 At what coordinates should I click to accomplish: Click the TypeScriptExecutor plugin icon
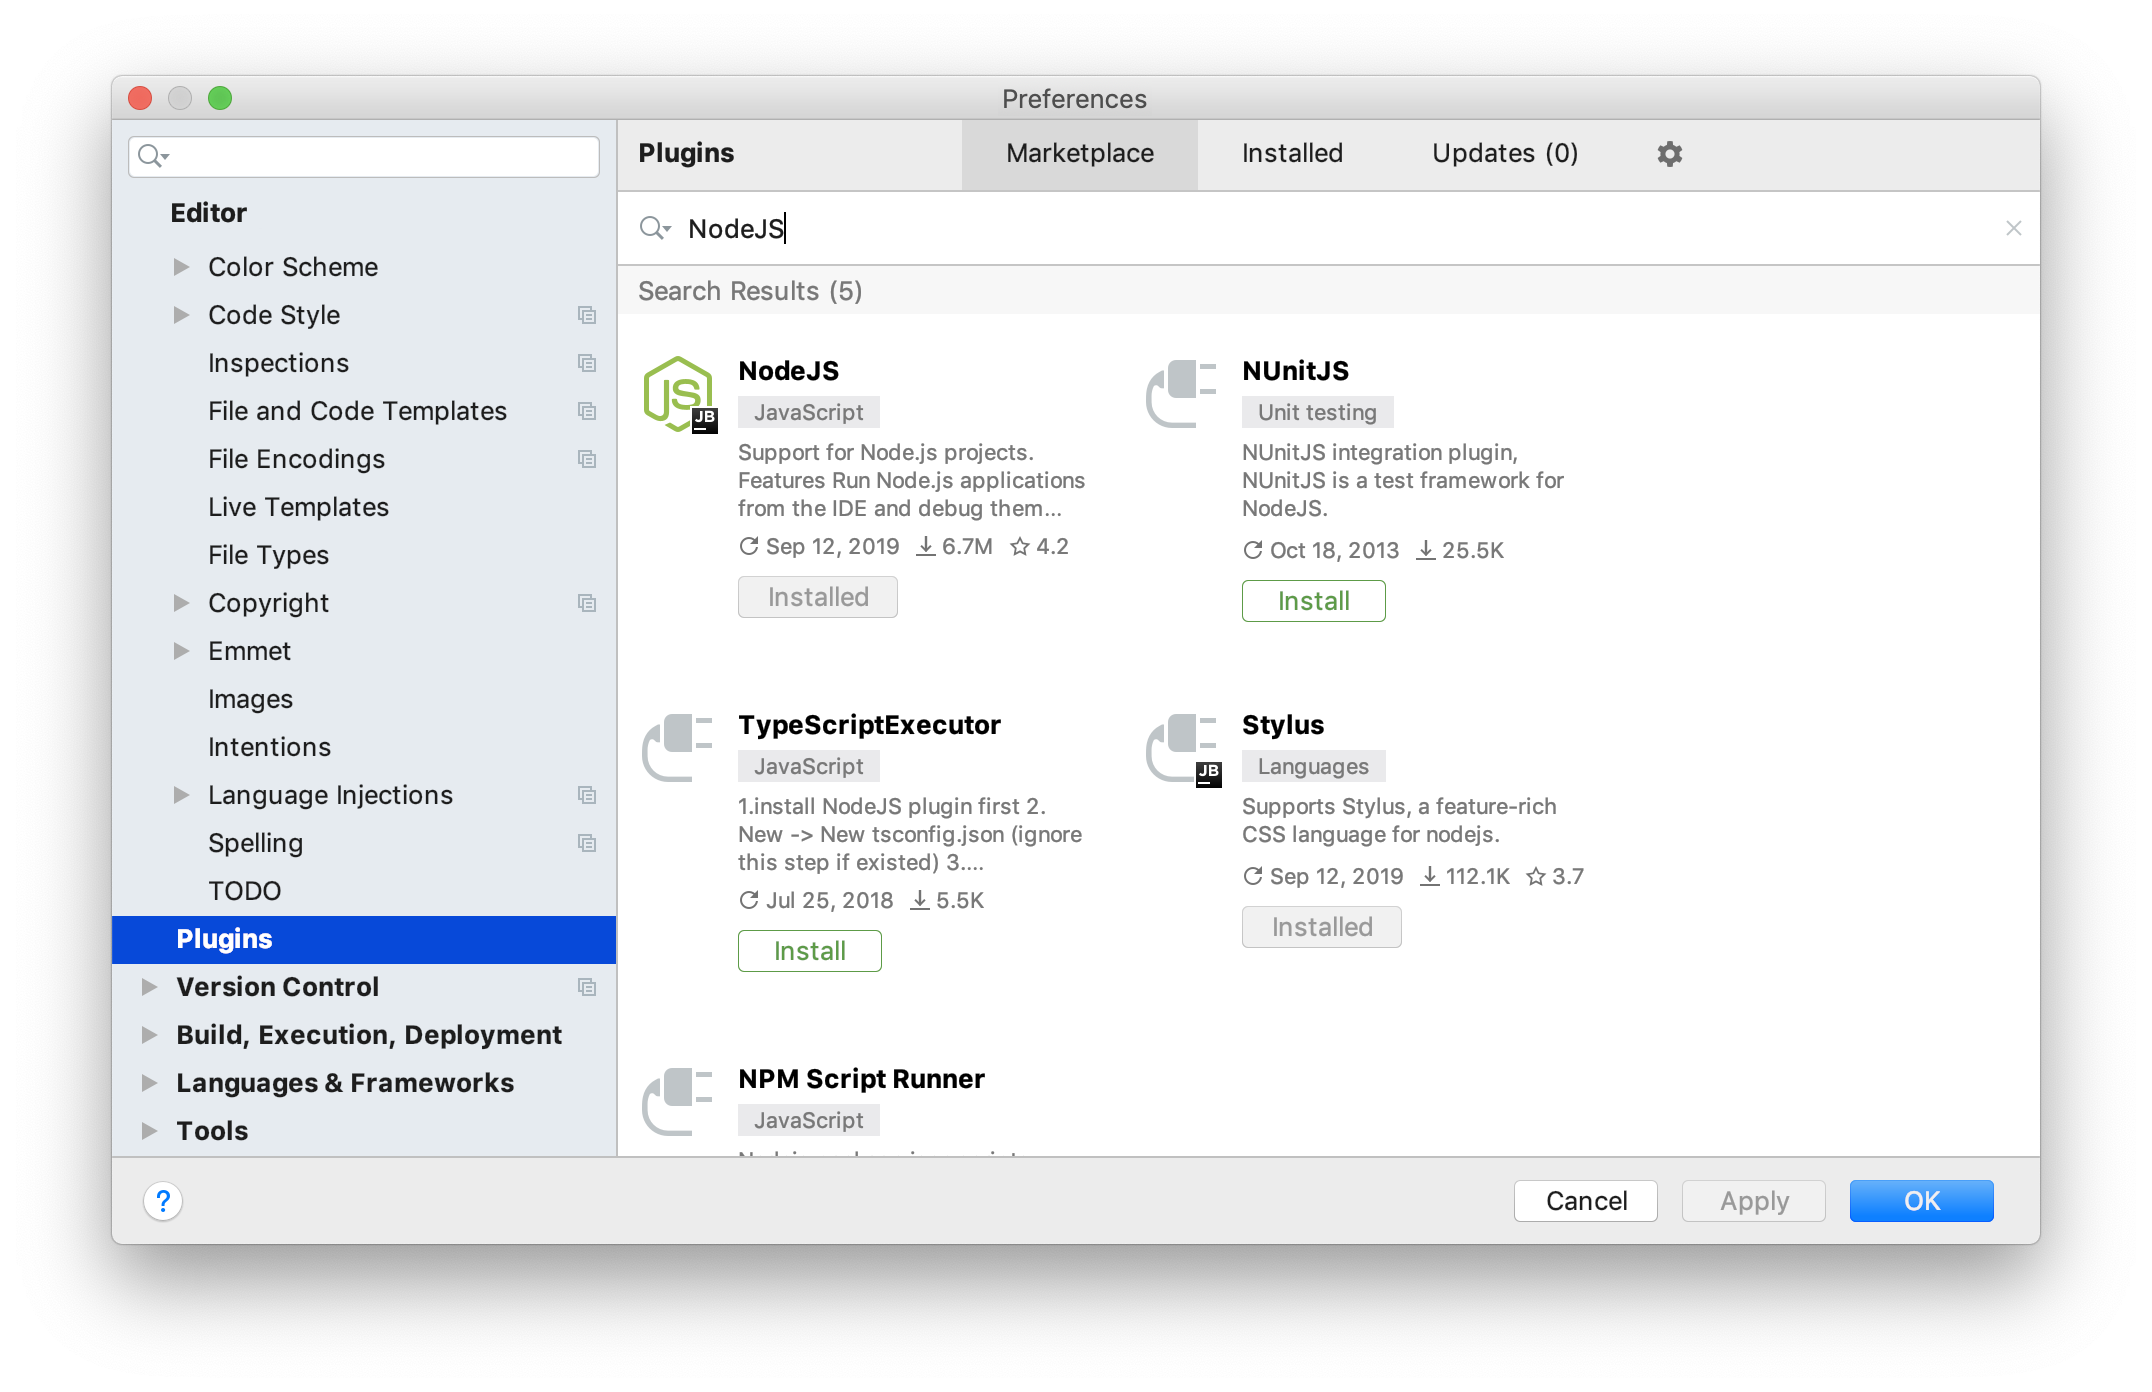678,747
